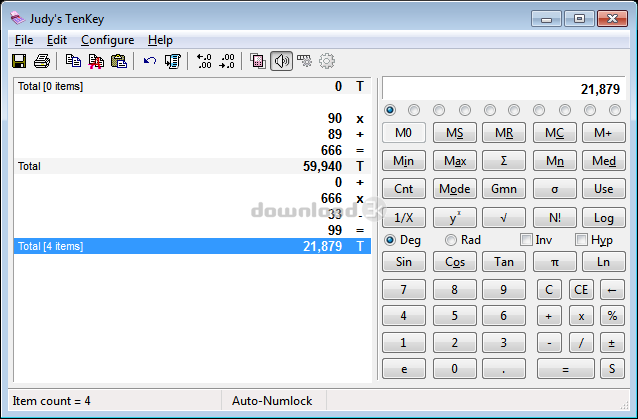Select the highlighted Total [4 items] row

coord(192,246)
